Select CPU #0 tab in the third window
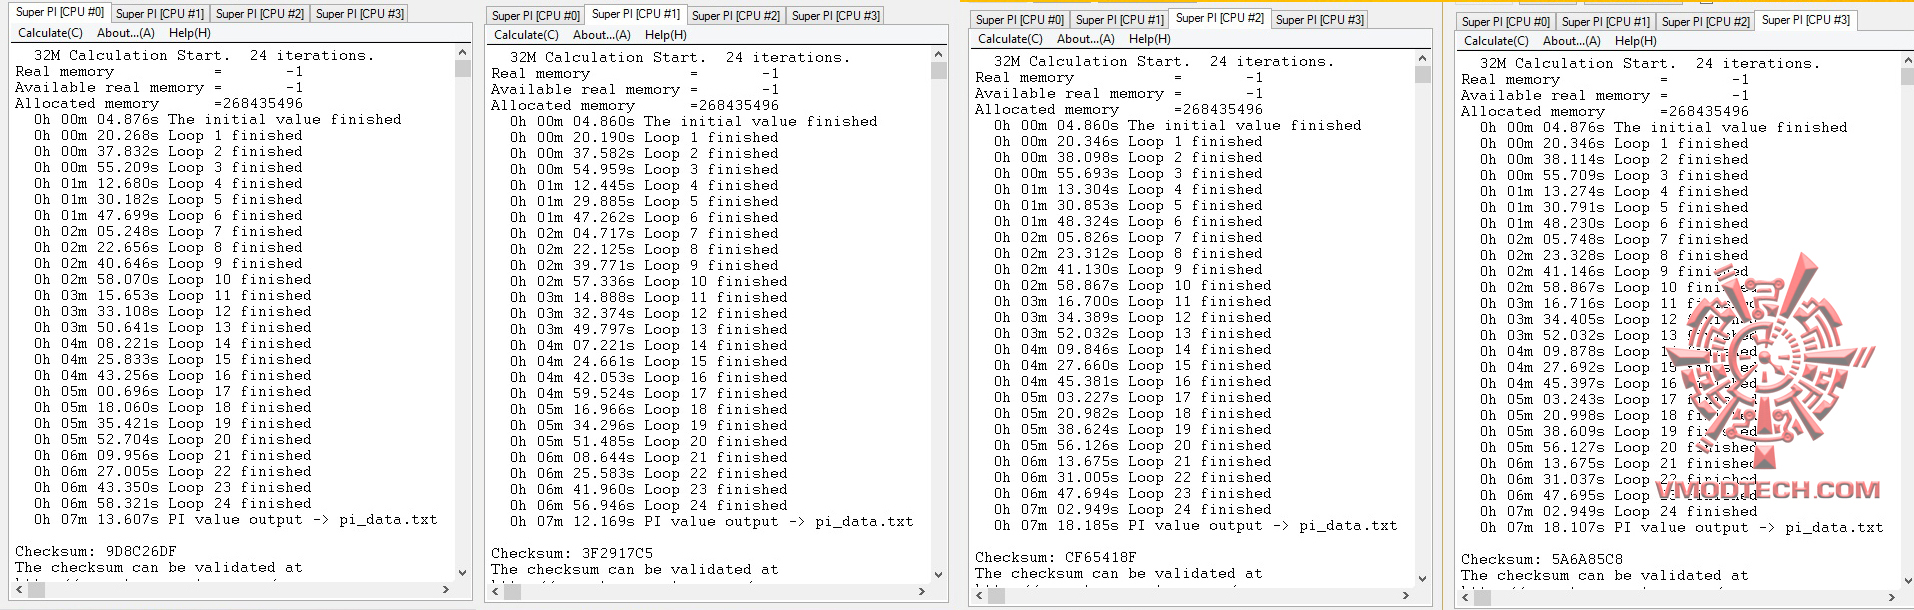The width and height of the screenshot is (1914, 610). 1020,20
